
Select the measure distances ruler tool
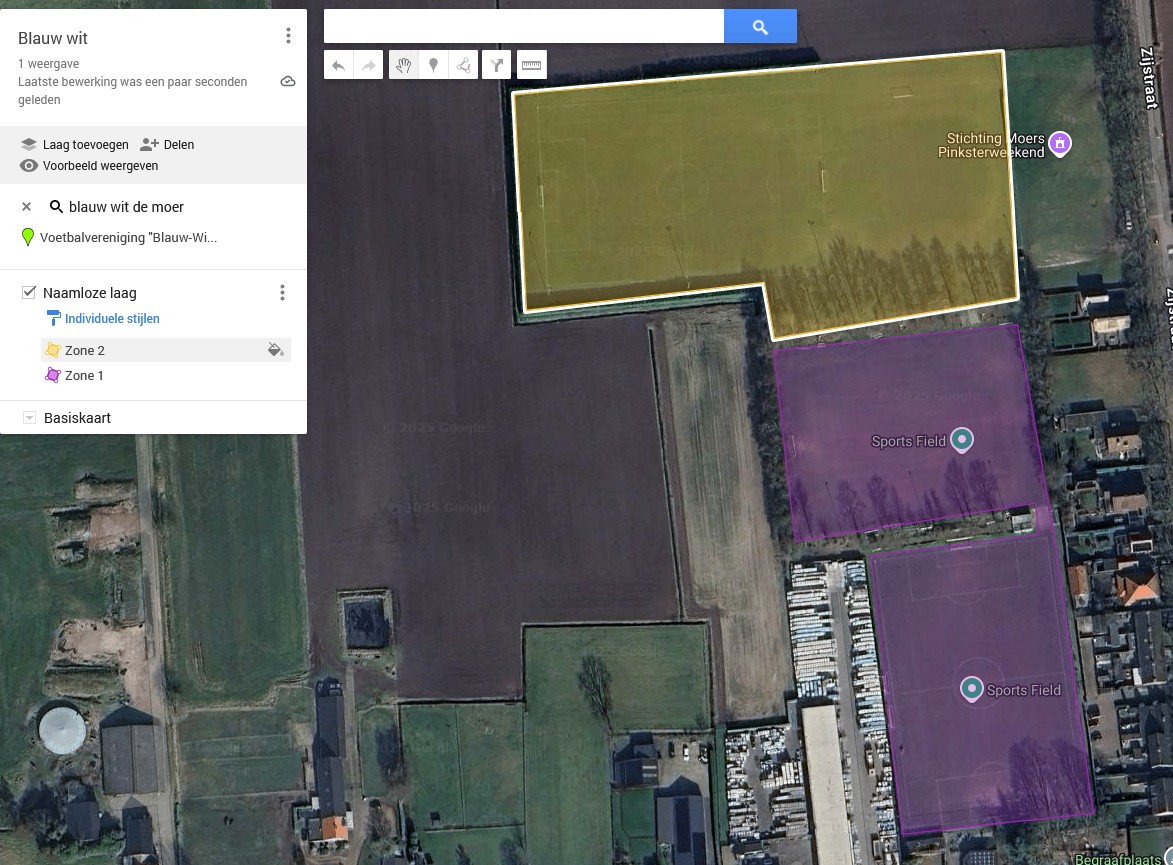click(x=531, y=66)
